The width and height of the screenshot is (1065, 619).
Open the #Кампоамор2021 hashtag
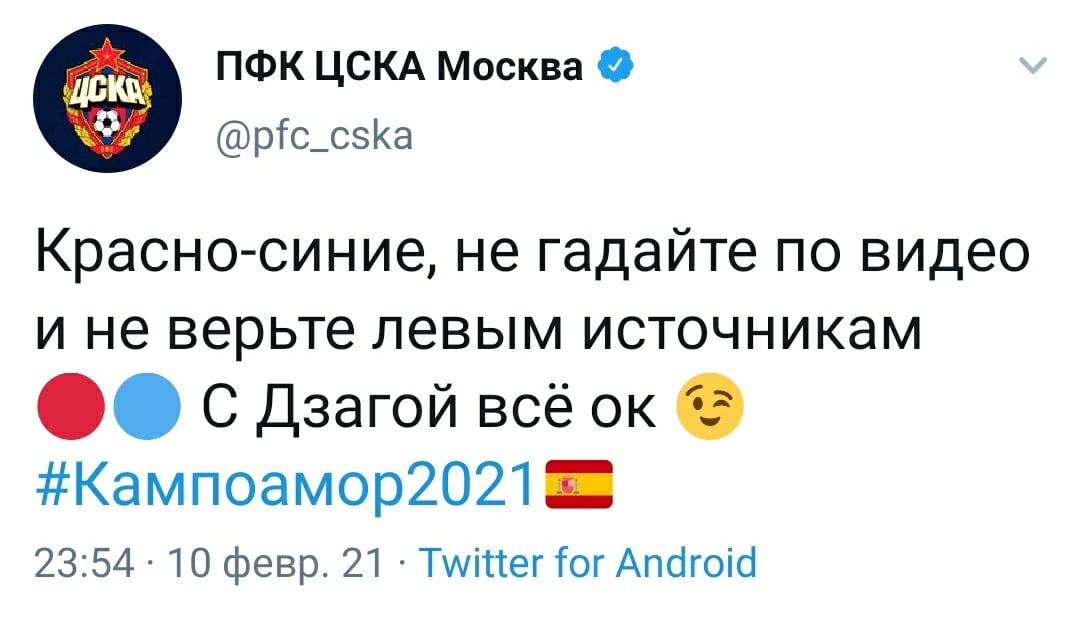click(x=285, y=484)
